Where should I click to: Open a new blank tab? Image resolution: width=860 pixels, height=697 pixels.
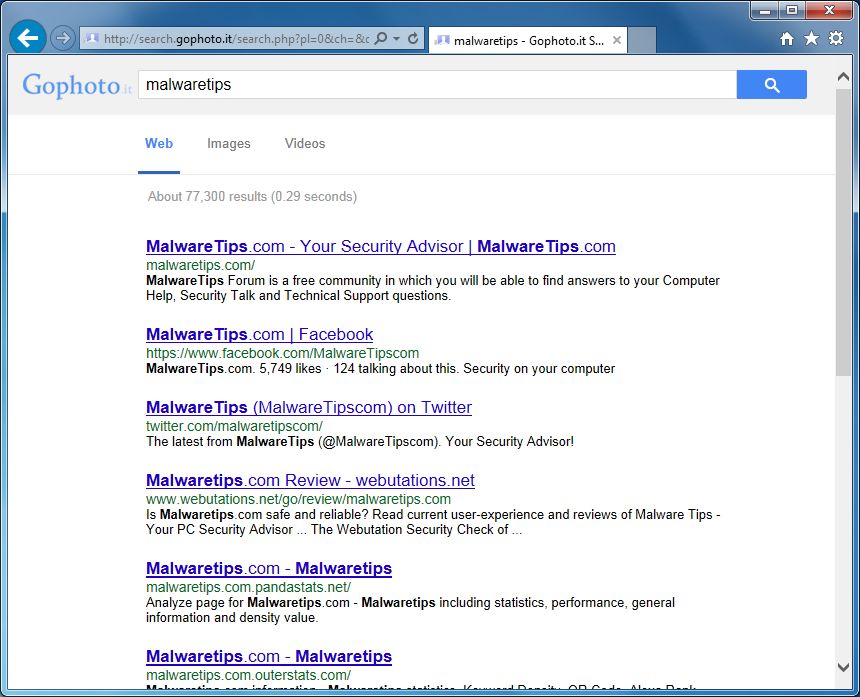[642, 41]
